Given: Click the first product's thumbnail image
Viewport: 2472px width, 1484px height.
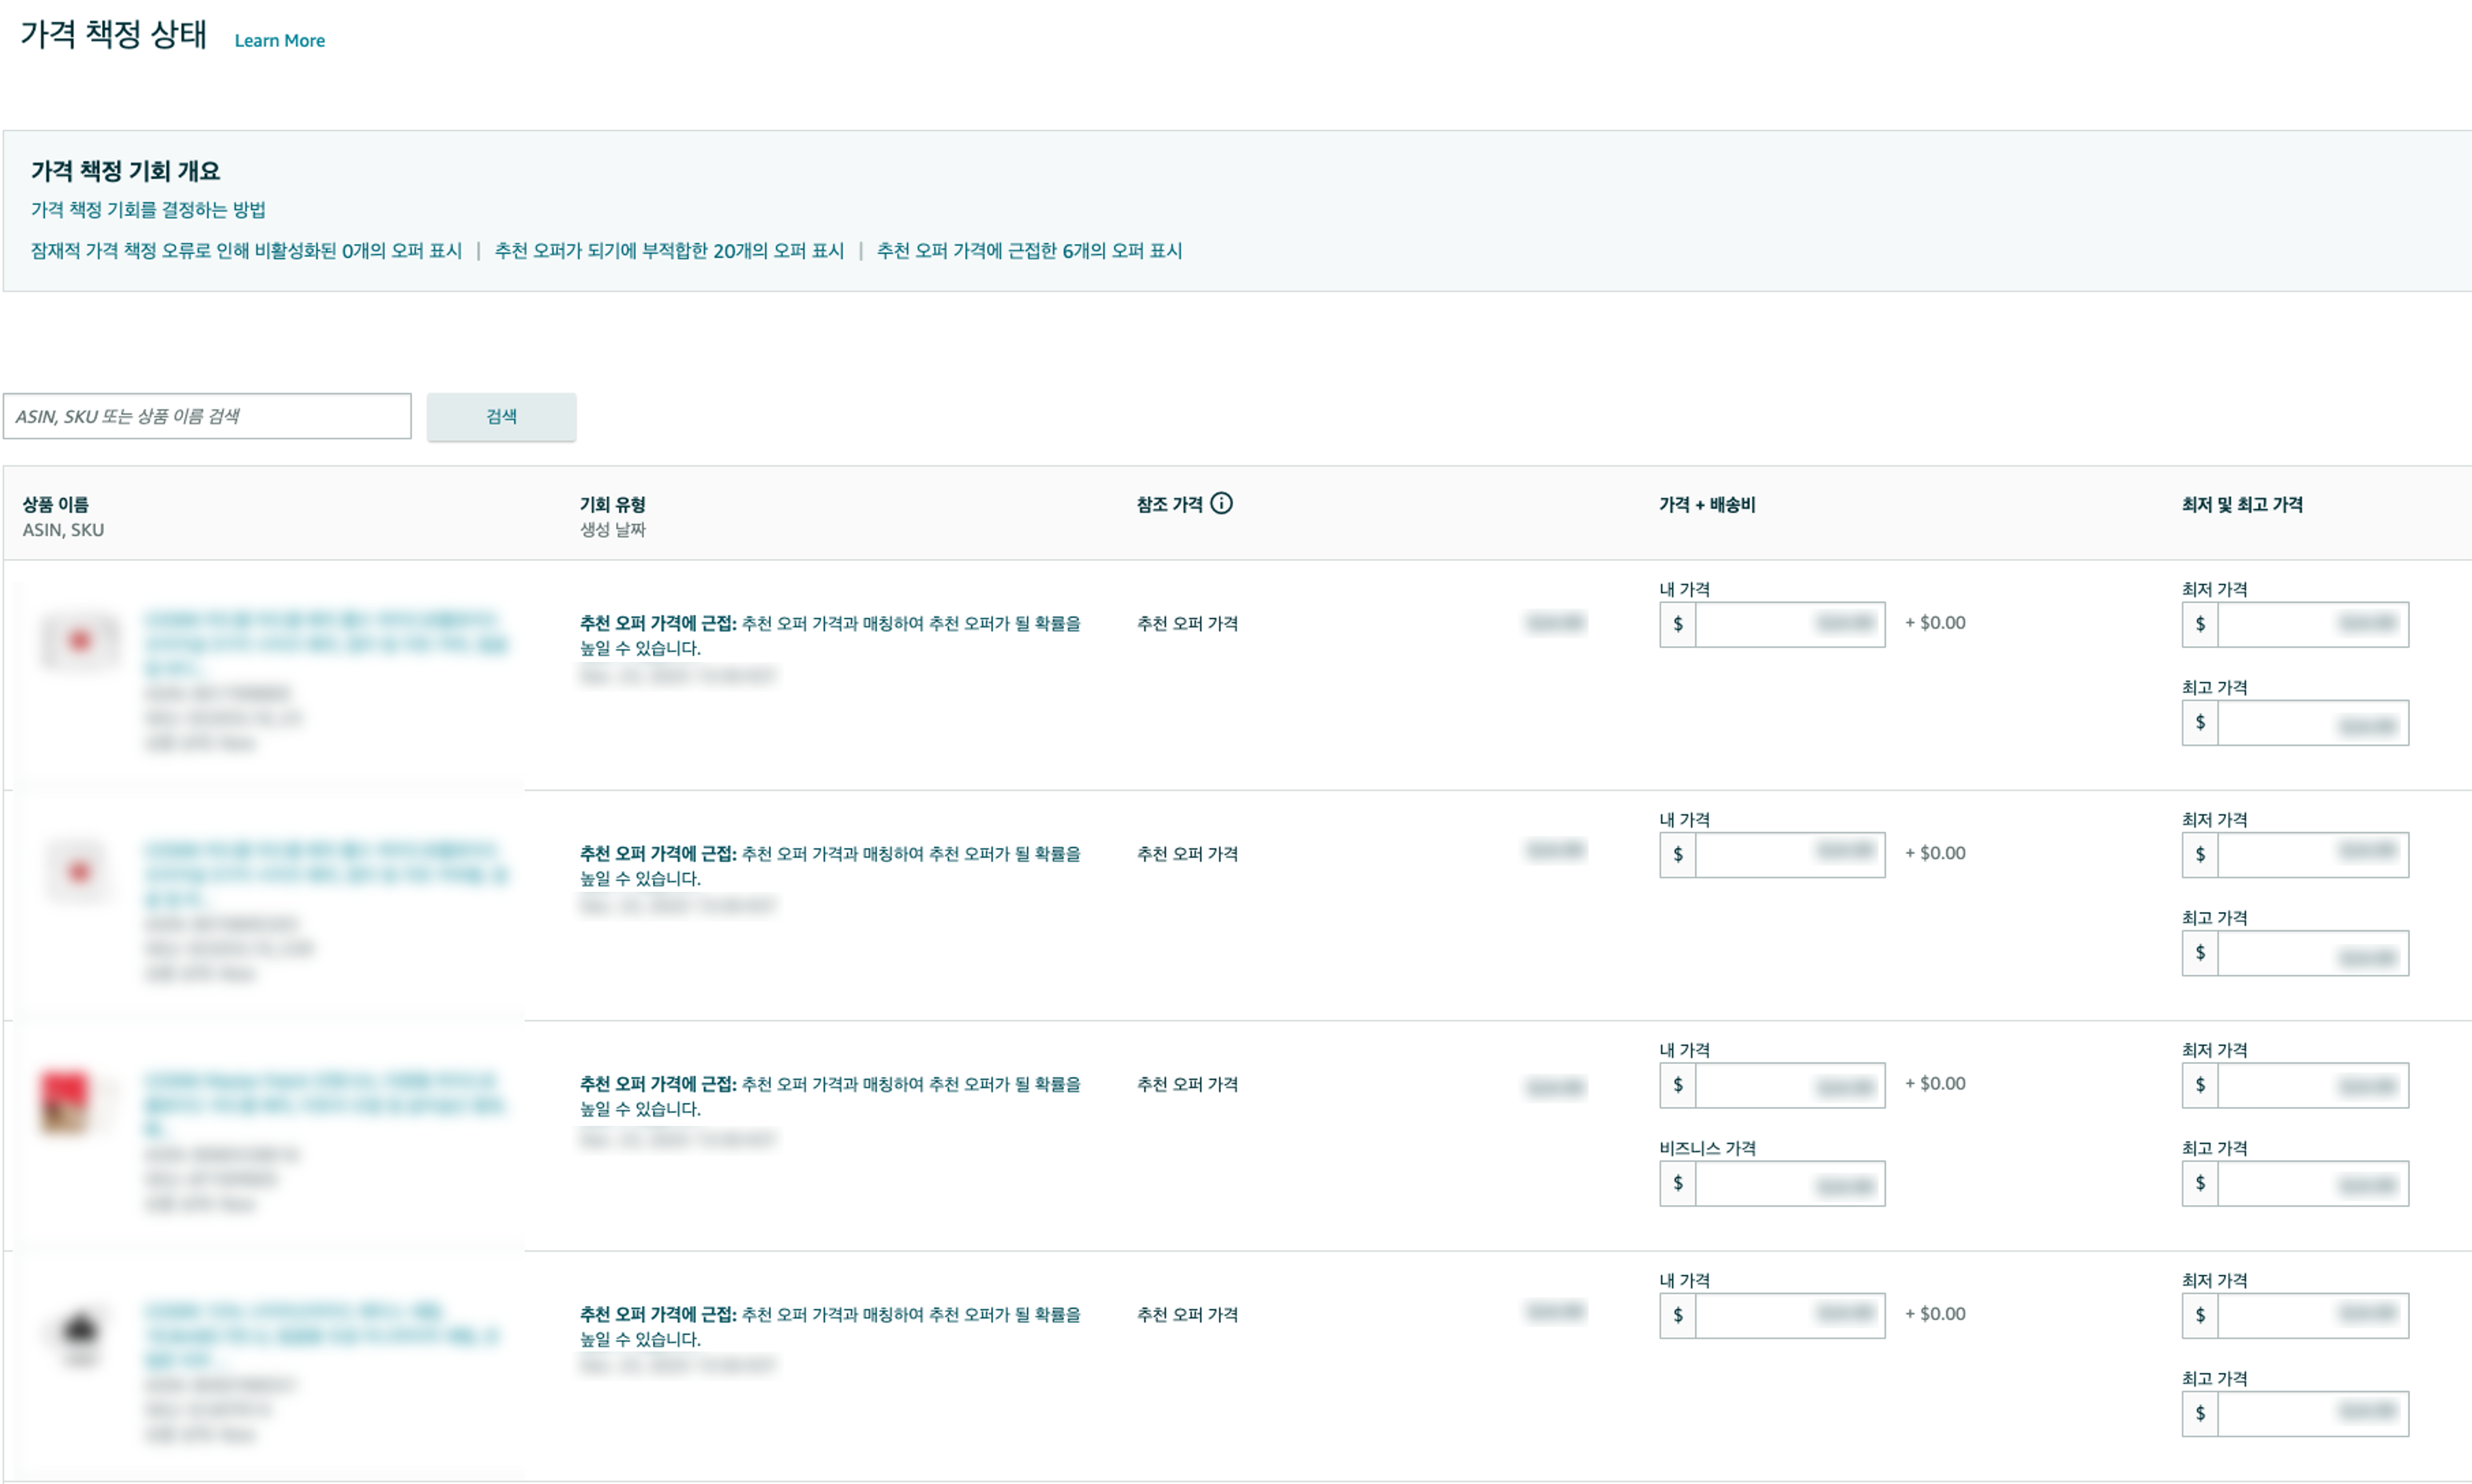Looking at the screenshot, I should pyautogui.click(x=80, y=640).
